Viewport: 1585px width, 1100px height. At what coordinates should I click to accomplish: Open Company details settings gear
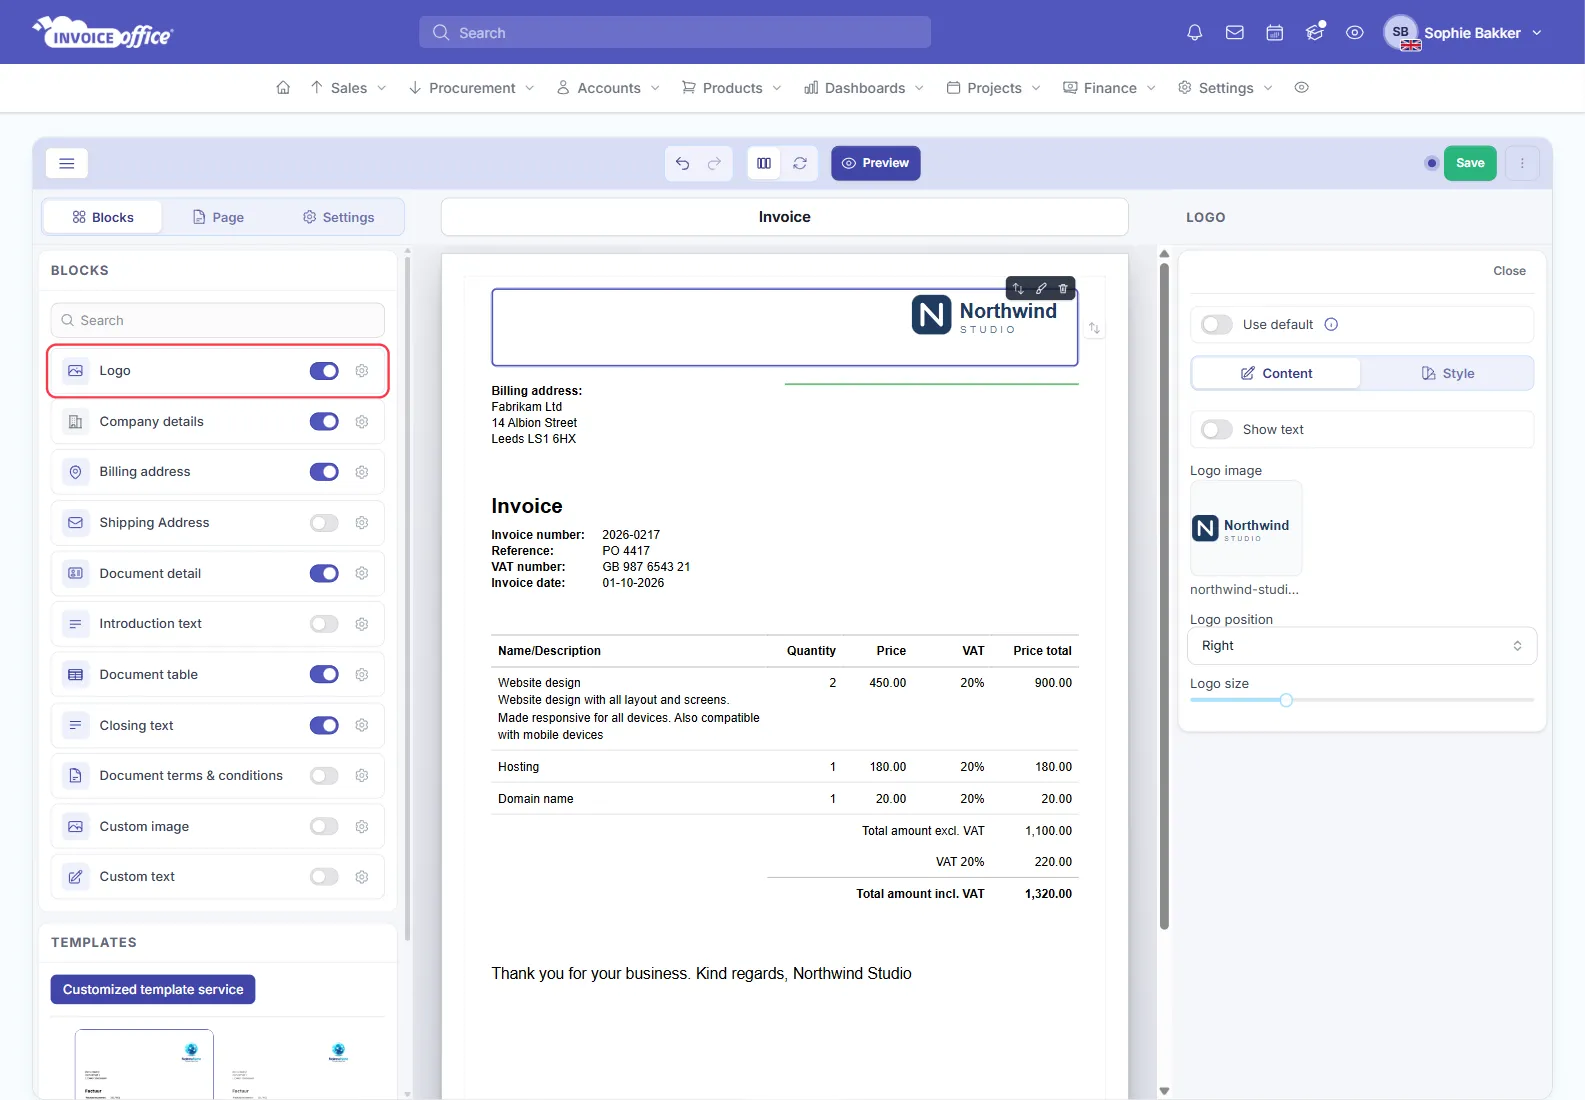pos(362,422)
